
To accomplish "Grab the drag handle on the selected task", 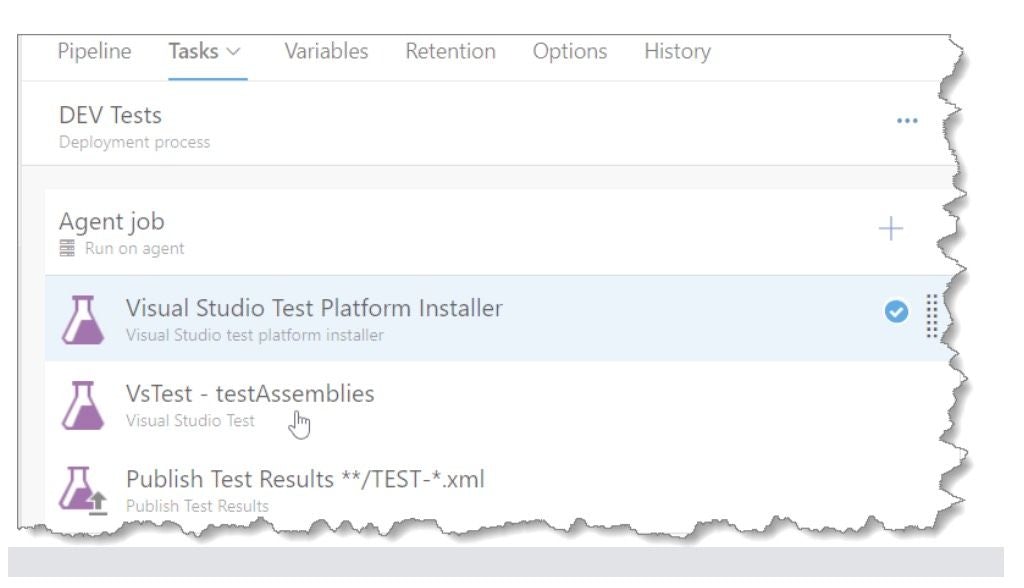I will tap(934, 312).
